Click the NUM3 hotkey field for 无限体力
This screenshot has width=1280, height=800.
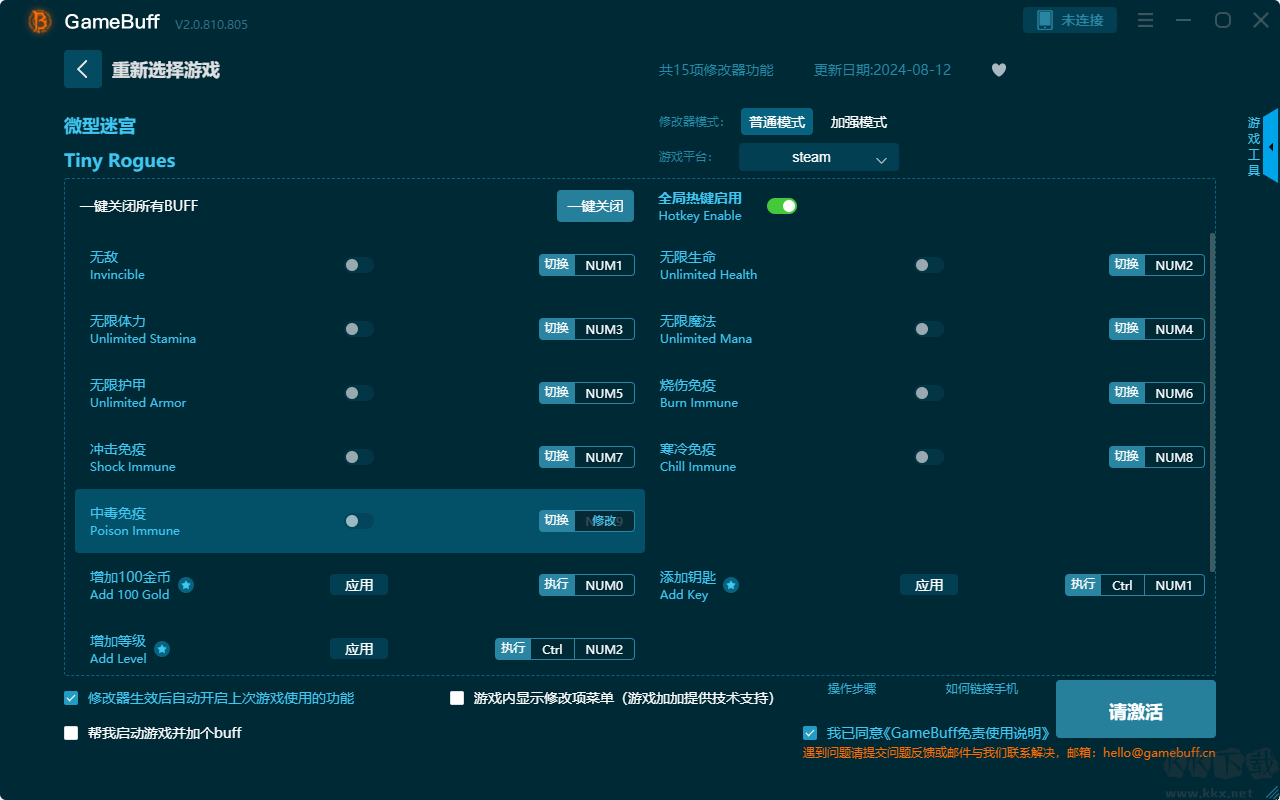pyautogui.click(x=604, y=329)
